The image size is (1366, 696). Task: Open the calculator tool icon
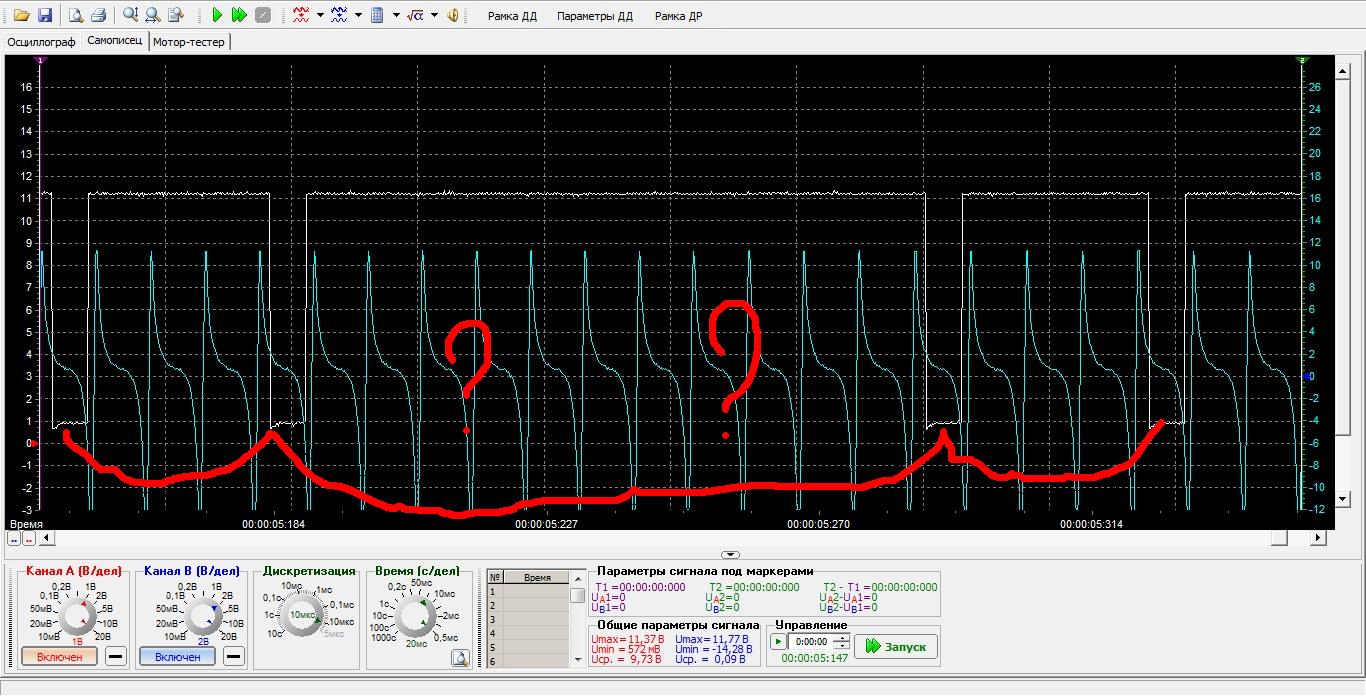[378, 15]
